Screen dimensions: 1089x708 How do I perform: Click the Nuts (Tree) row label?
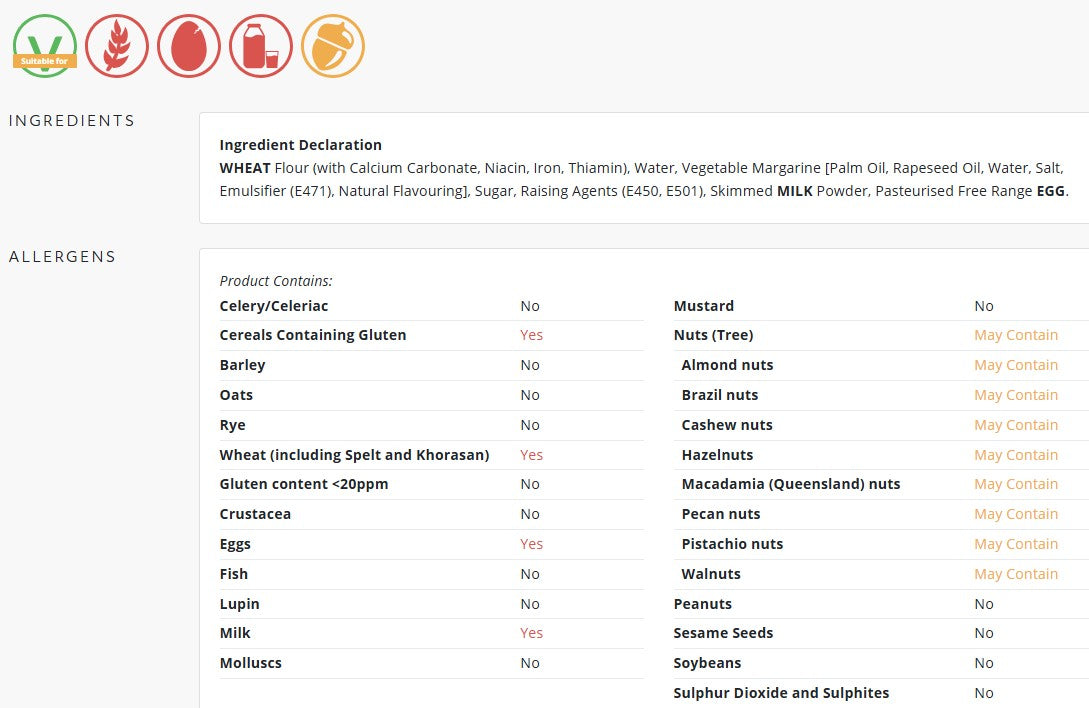pos(713,335)
